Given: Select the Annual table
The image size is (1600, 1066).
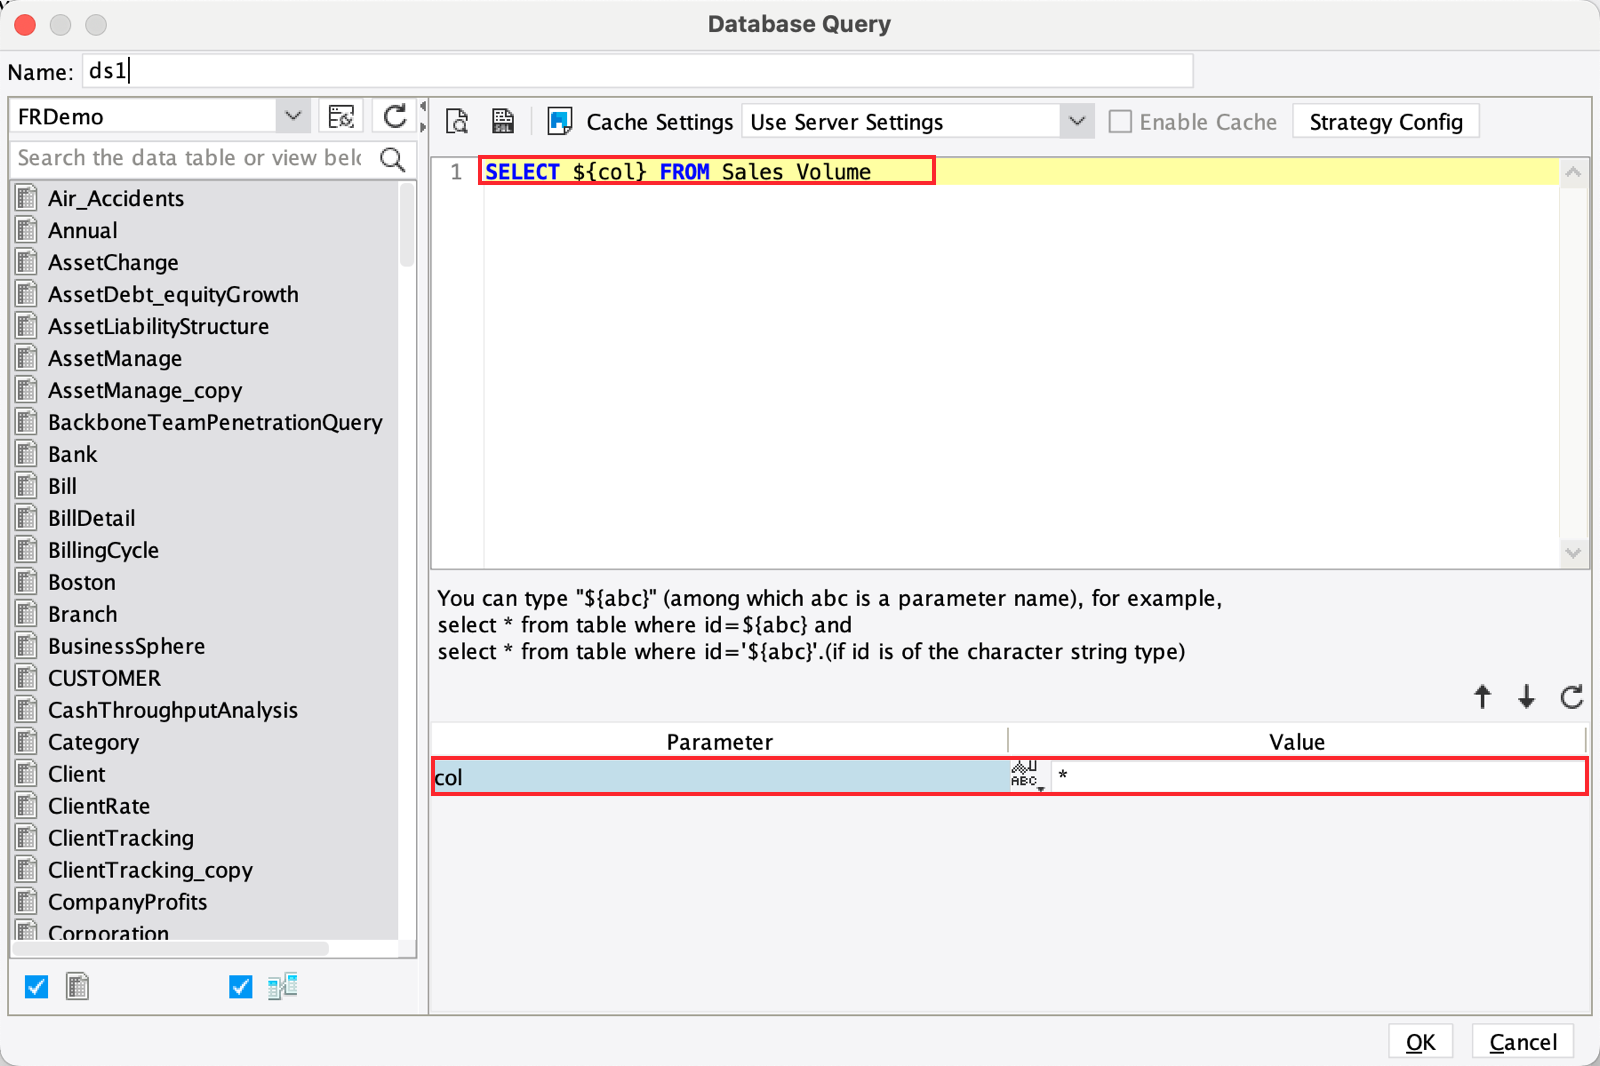Looking at the screenshot, I should 83,230.
